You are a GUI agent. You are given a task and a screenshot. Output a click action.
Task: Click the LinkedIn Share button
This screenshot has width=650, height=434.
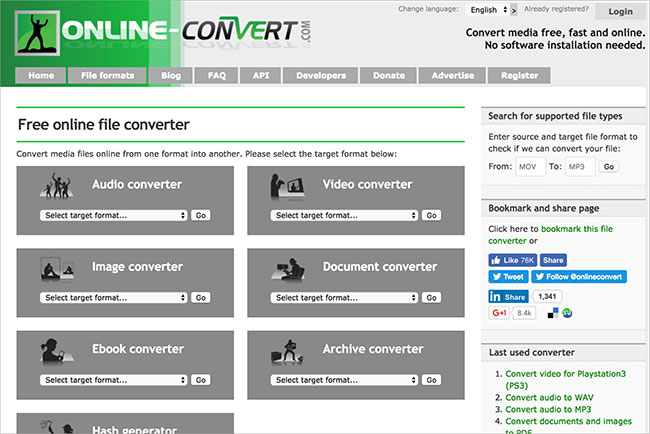[508, 296]
